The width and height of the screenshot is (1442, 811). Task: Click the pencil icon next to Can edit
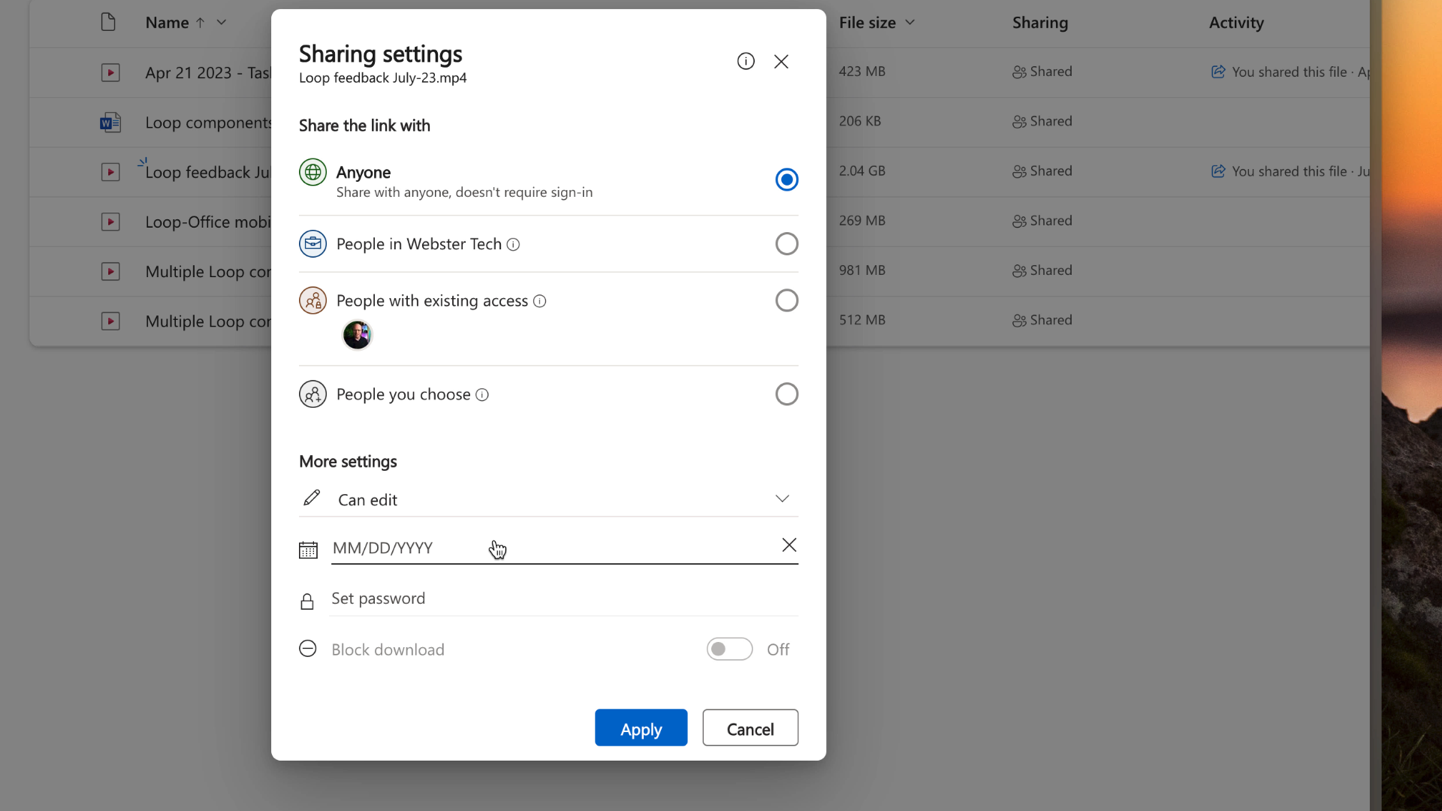click(x=310, y=499)
